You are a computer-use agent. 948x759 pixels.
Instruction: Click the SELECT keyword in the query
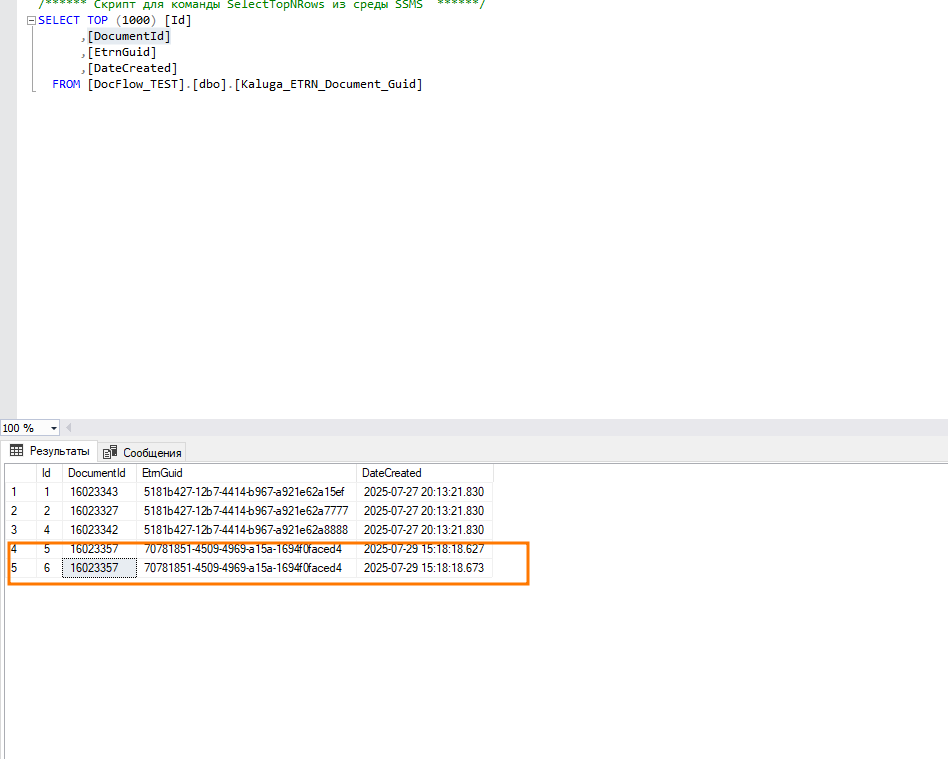[x=59, y=21]
